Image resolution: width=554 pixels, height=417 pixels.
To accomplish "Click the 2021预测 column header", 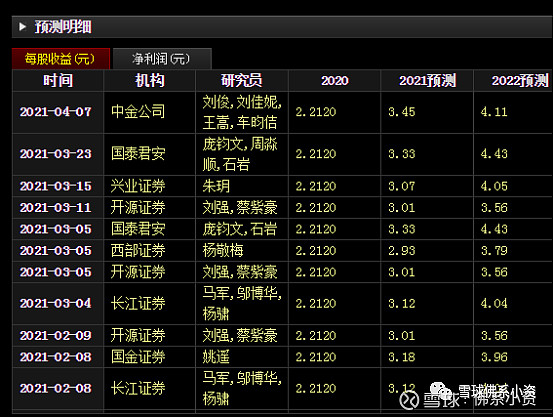I will (x=427, y=81).
